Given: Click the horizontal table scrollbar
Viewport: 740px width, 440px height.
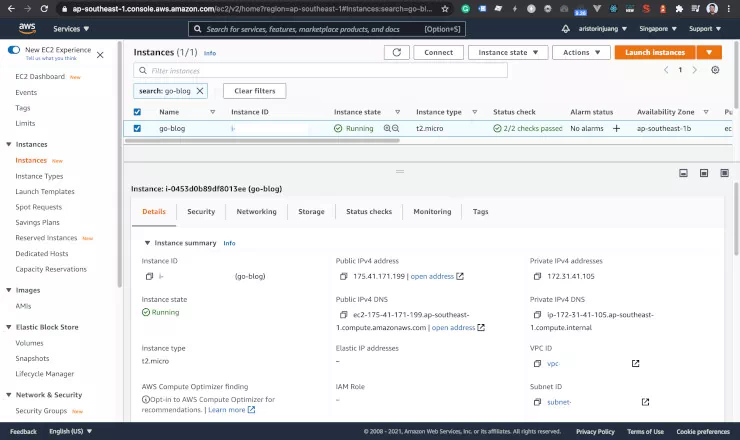Looking at the screenshot, I should (x=262, y=141).
